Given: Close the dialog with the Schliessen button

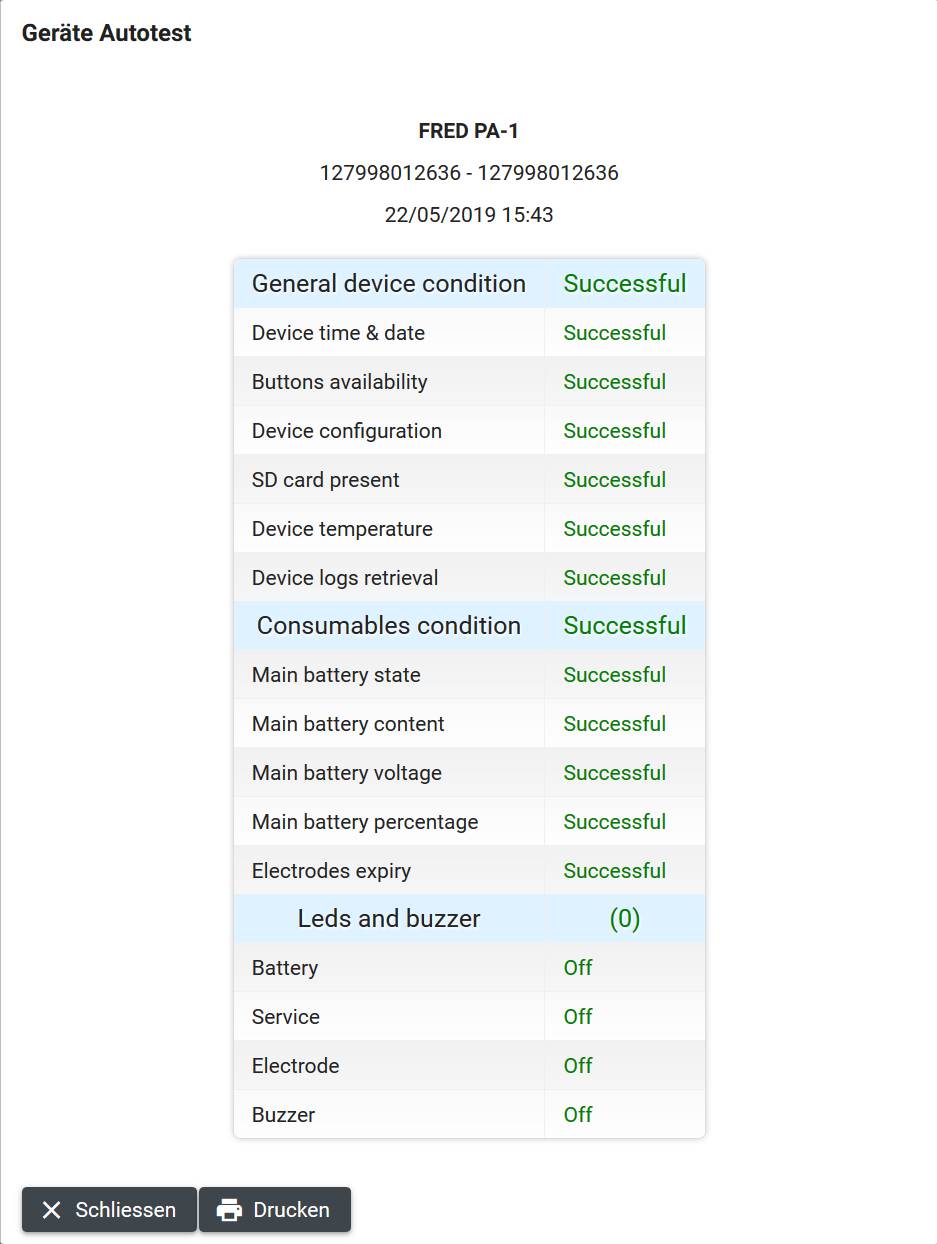Looking at the screenshot, I should [x=109, y=1210].
